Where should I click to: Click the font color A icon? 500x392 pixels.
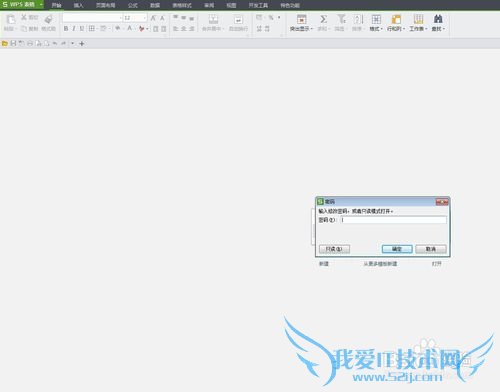(130, 29)
